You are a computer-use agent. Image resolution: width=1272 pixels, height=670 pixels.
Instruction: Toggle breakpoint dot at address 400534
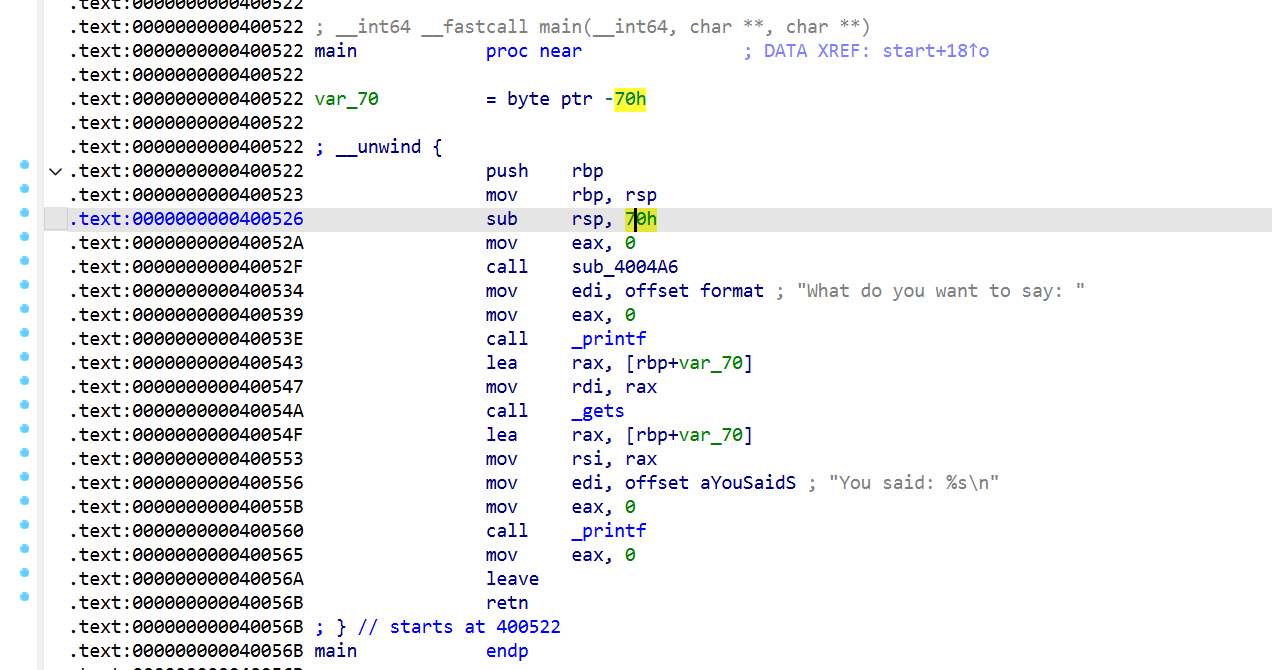[25, 284]
